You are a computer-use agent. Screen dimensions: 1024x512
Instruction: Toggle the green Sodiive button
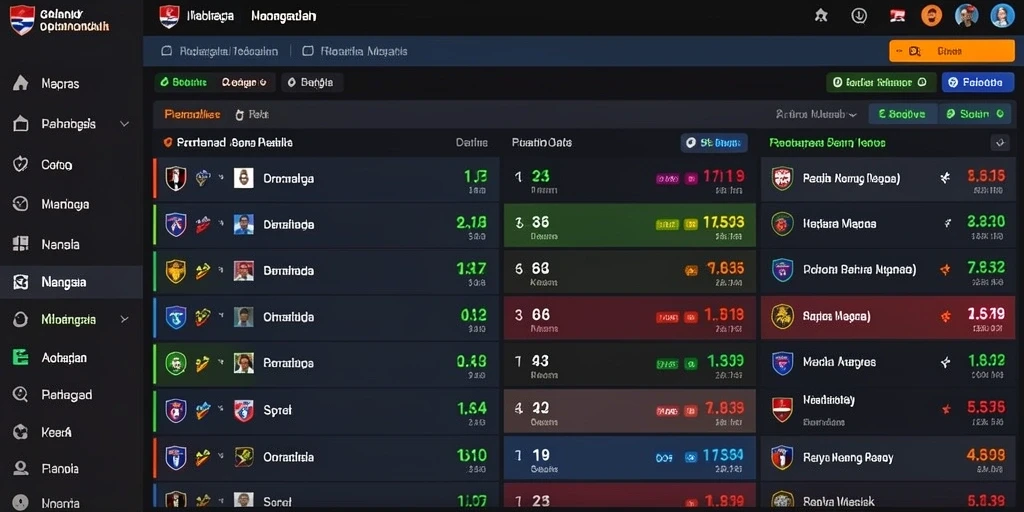click(903, 114)
